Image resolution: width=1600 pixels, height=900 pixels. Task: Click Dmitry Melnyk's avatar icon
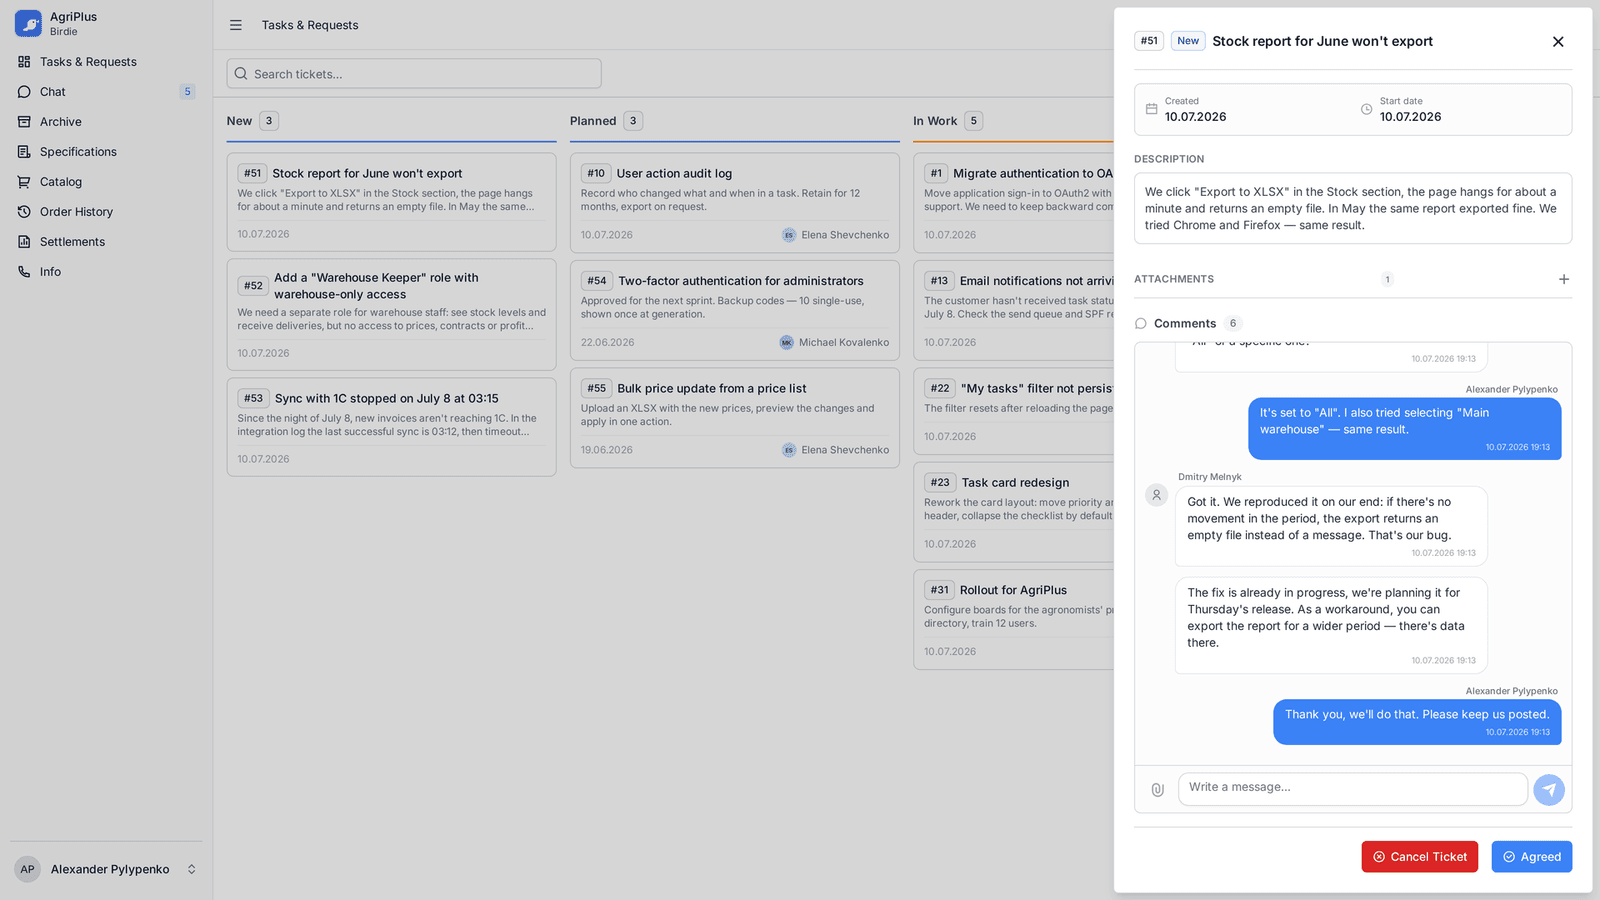[1157, 495]
